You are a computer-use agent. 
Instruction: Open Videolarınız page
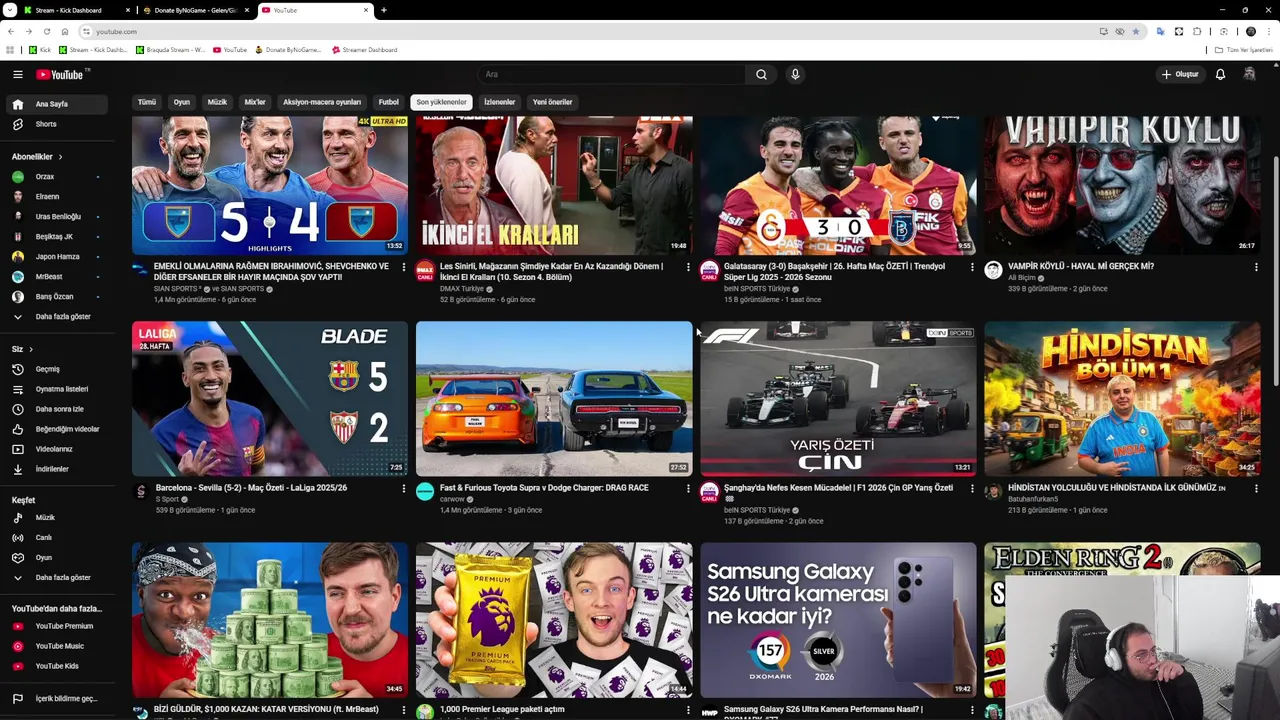pos(59,449)
